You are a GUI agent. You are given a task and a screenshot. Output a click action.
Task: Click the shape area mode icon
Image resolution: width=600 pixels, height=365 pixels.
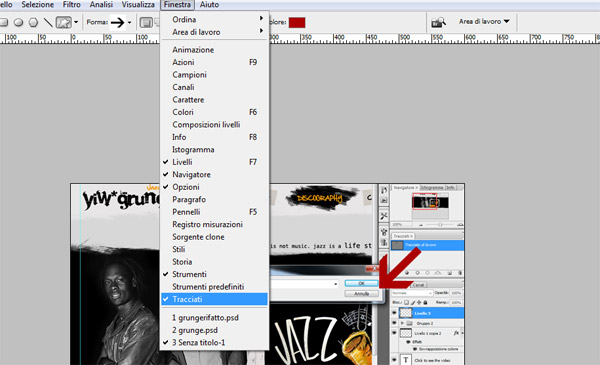(x=146, y=23)
